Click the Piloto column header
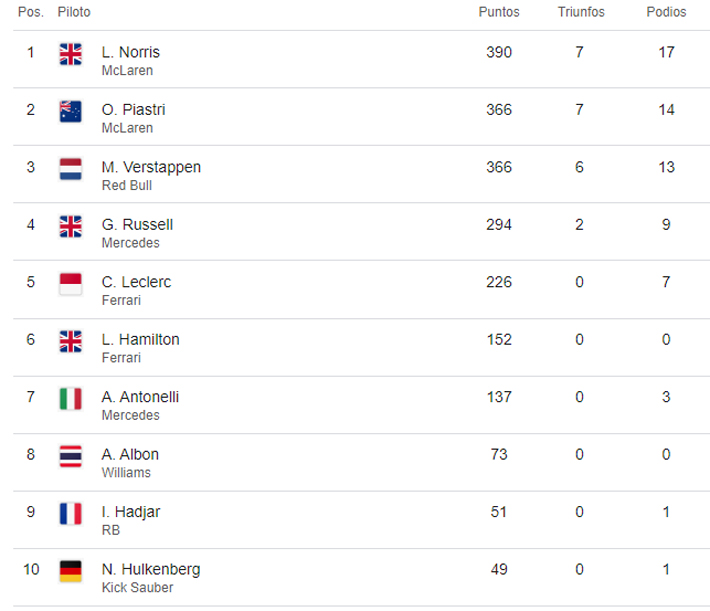710x611 pixels. point(74,13)
